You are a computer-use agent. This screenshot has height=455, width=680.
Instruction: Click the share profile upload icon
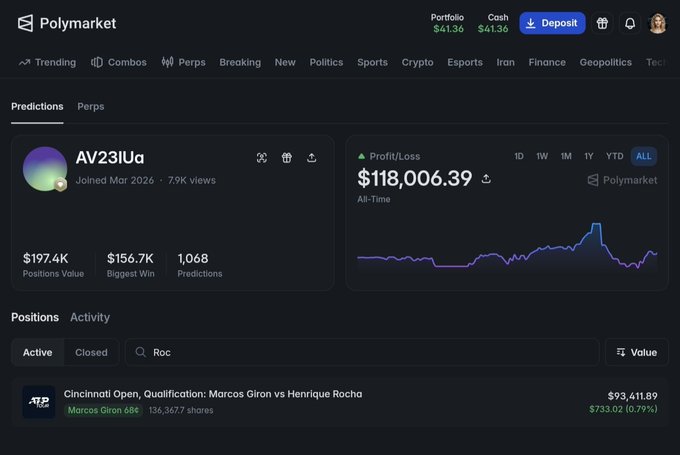pos(311,158)
